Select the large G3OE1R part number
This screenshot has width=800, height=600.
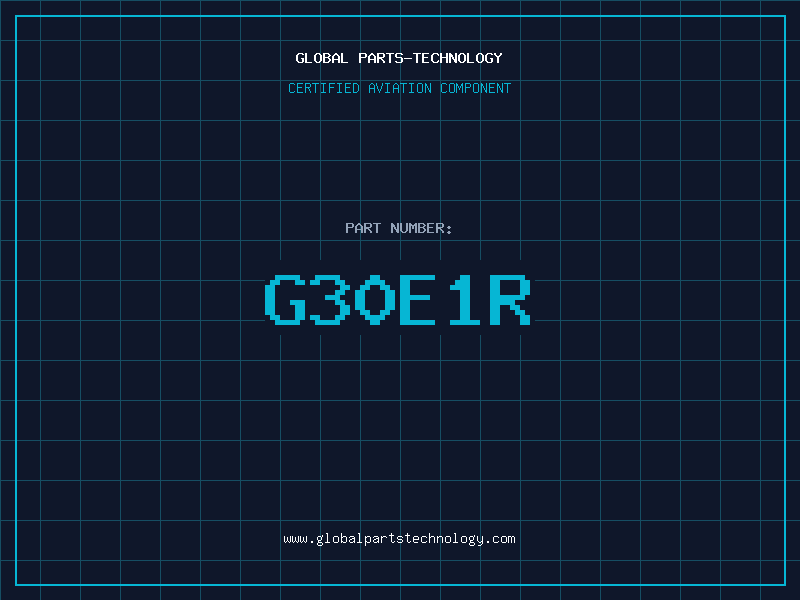click(x=397, y=300)
